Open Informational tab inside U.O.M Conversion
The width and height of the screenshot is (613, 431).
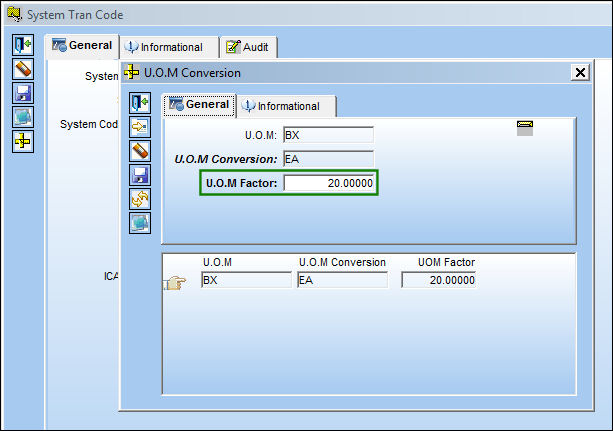coord(287,106)
